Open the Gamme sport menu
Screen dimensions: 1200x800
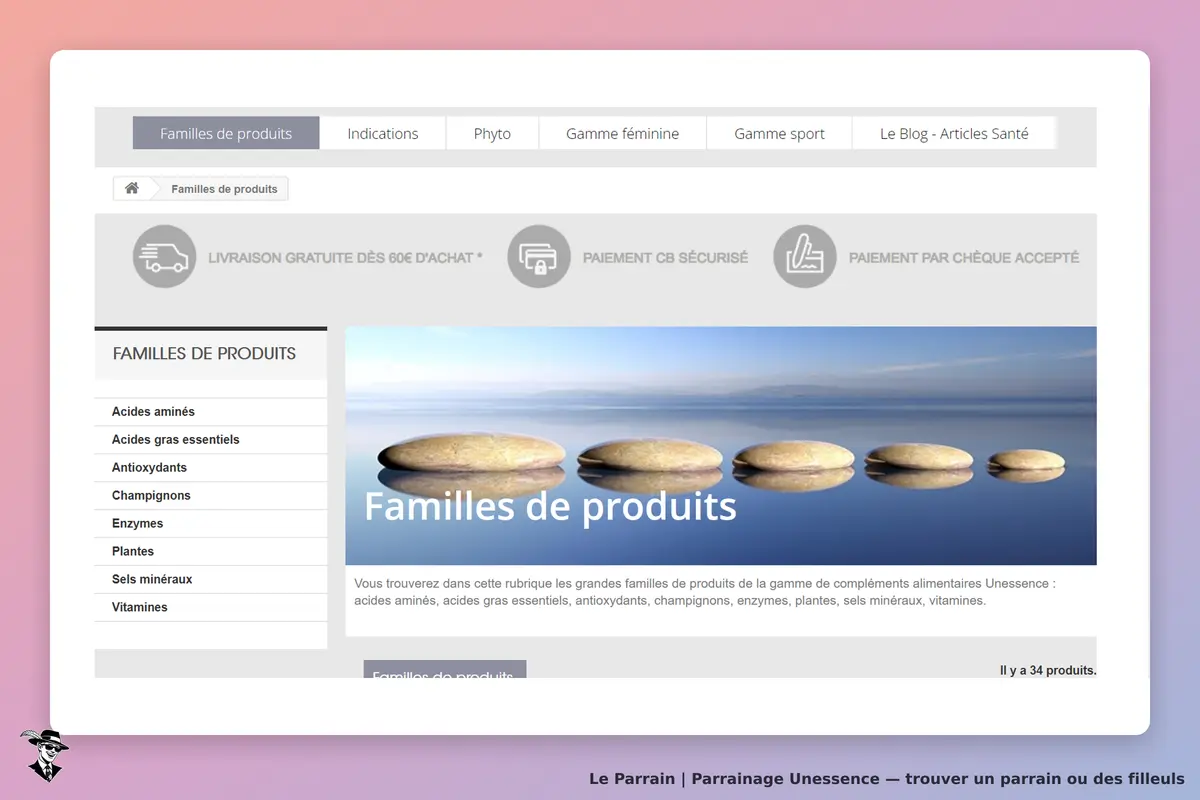779,133
